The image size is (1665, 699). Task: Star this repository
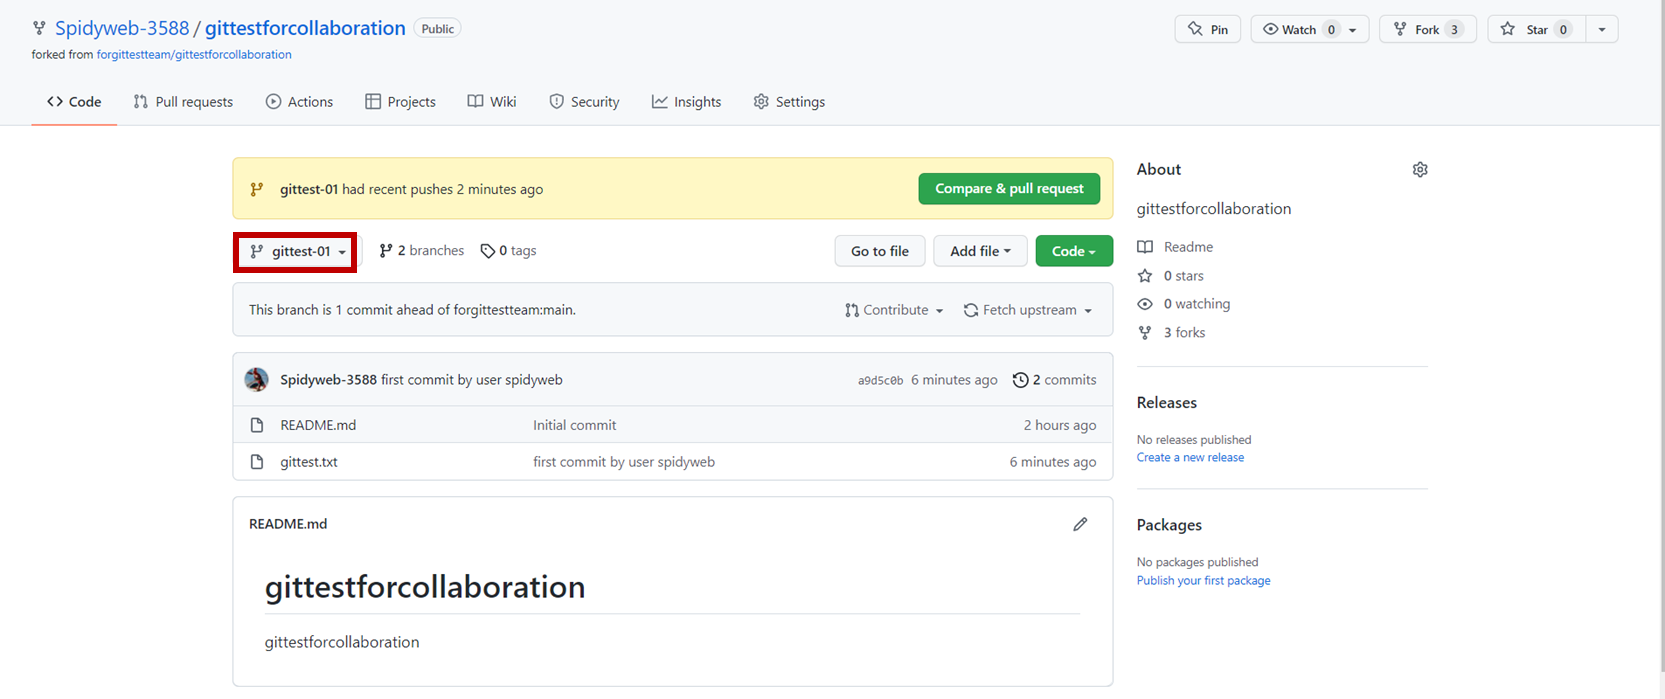[1536, 29]
